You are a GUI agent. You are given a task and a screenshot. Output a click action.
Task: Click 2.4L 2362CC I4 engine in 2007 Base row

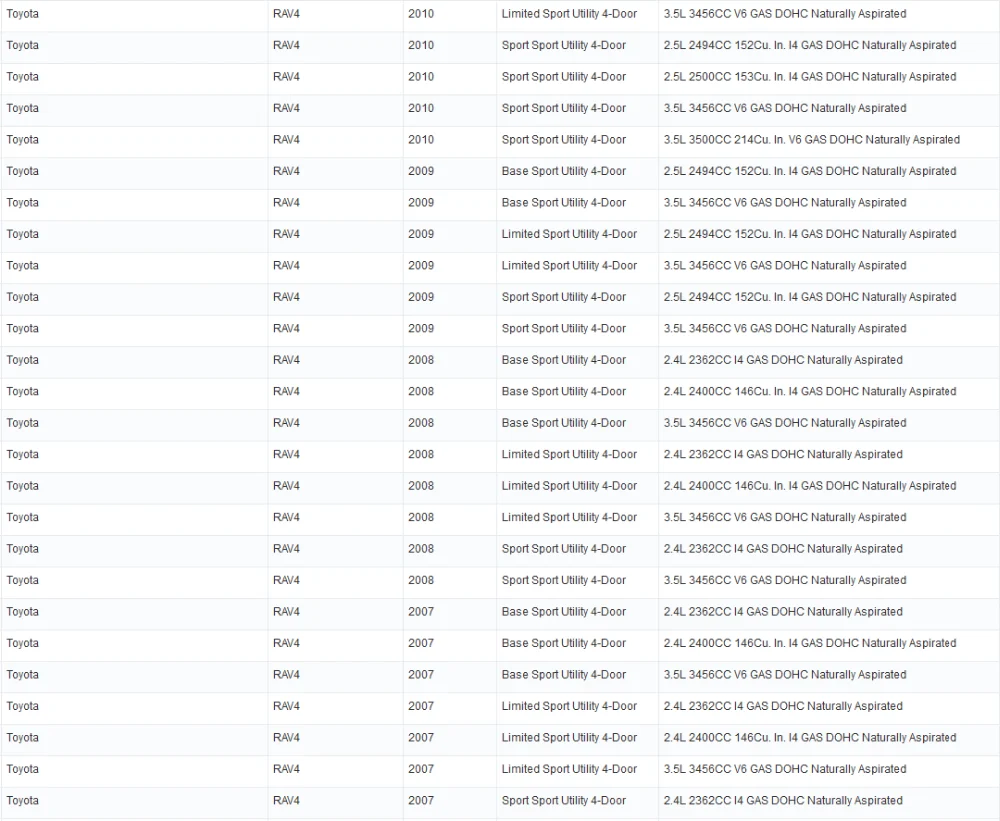point(783,612)
